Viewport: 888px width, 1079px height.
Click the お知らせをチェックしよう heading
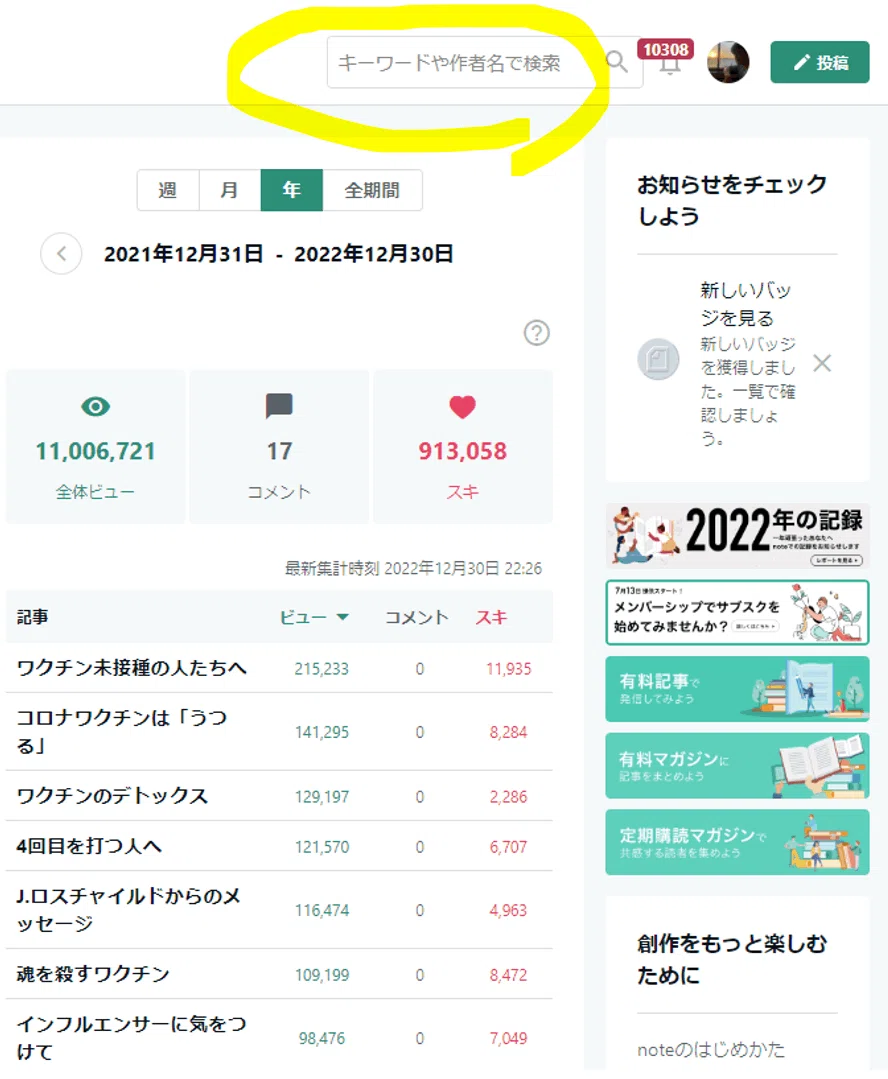[x=732, y=200]
